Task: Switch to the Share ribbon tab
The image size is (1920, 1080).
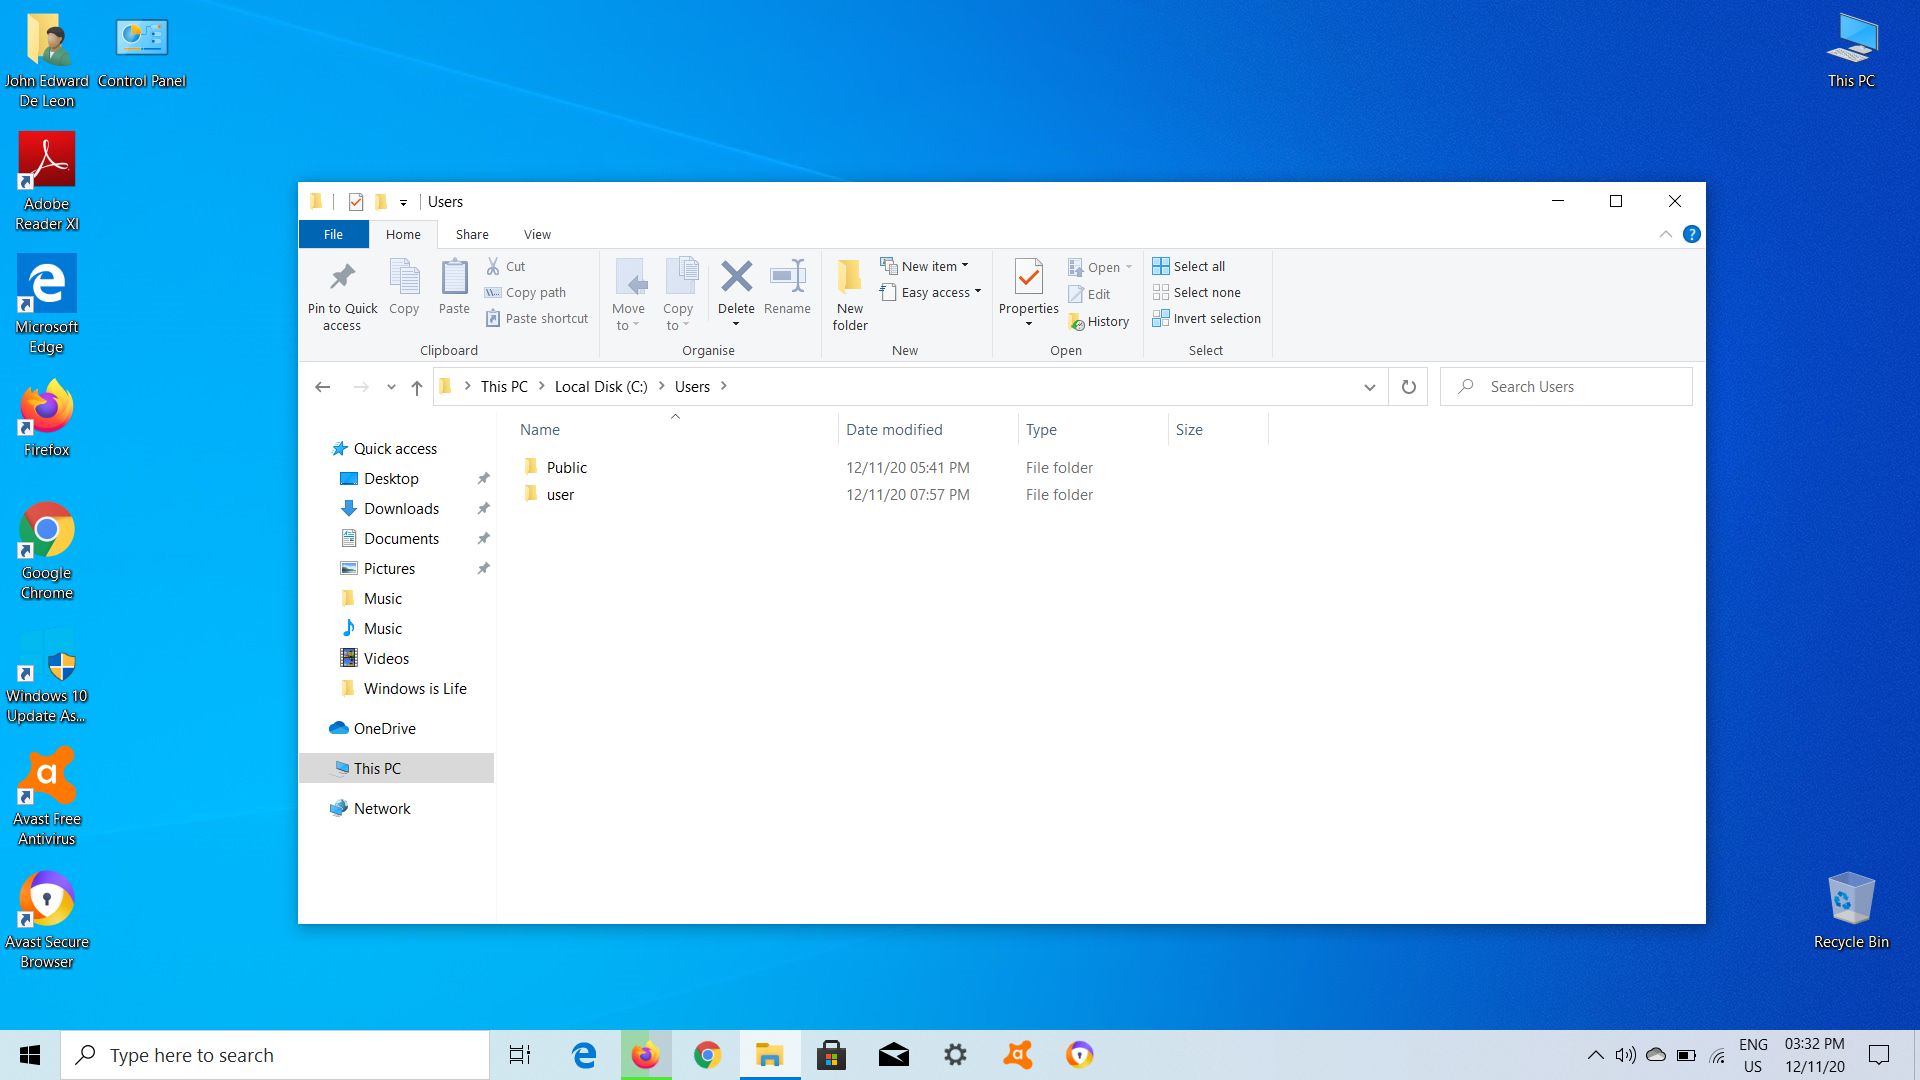Action: pyautogui.click(x=472, y=234)
